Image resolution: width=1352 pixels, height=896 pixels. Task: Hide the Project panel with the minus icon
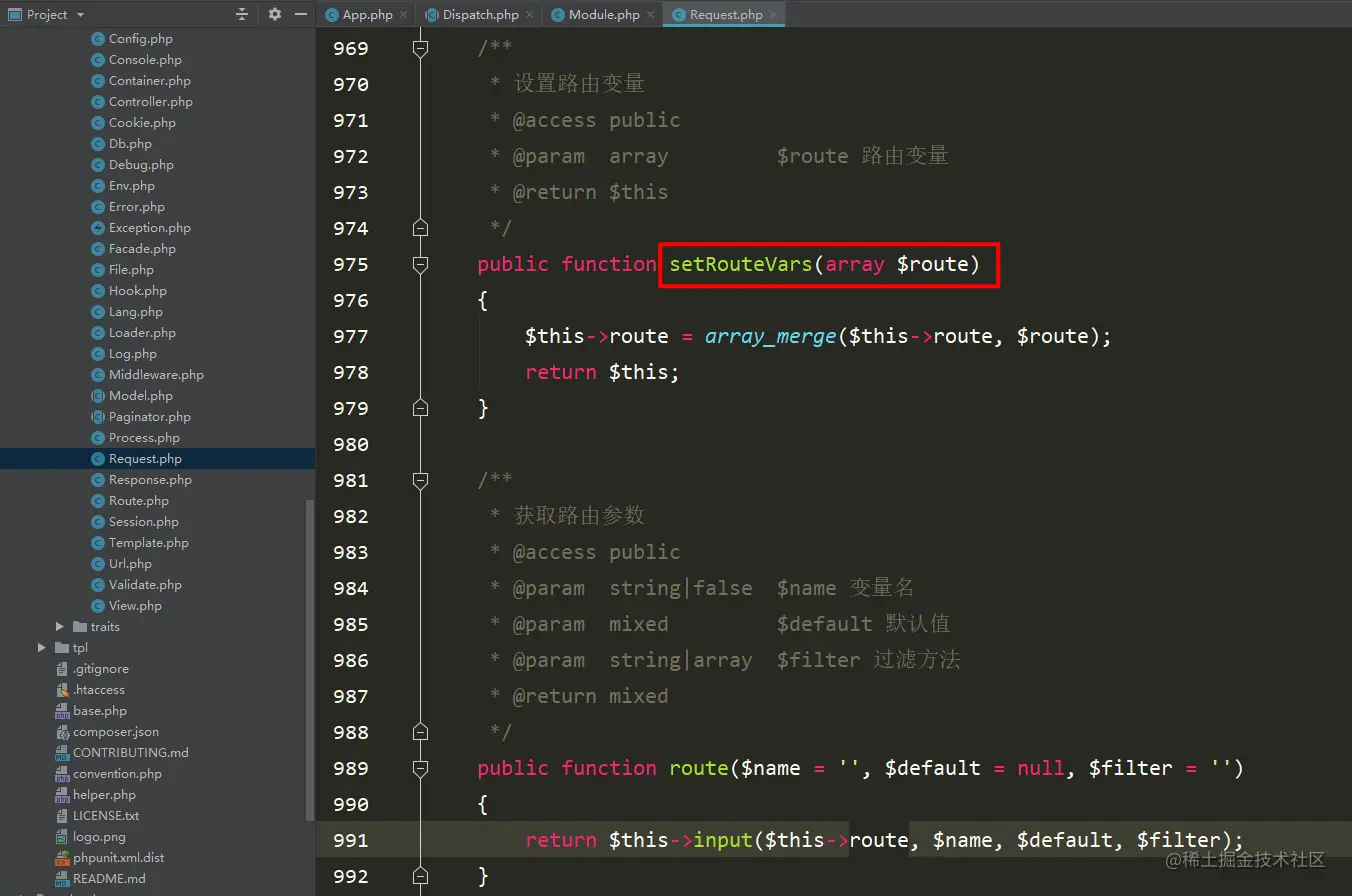pos(301,14)
